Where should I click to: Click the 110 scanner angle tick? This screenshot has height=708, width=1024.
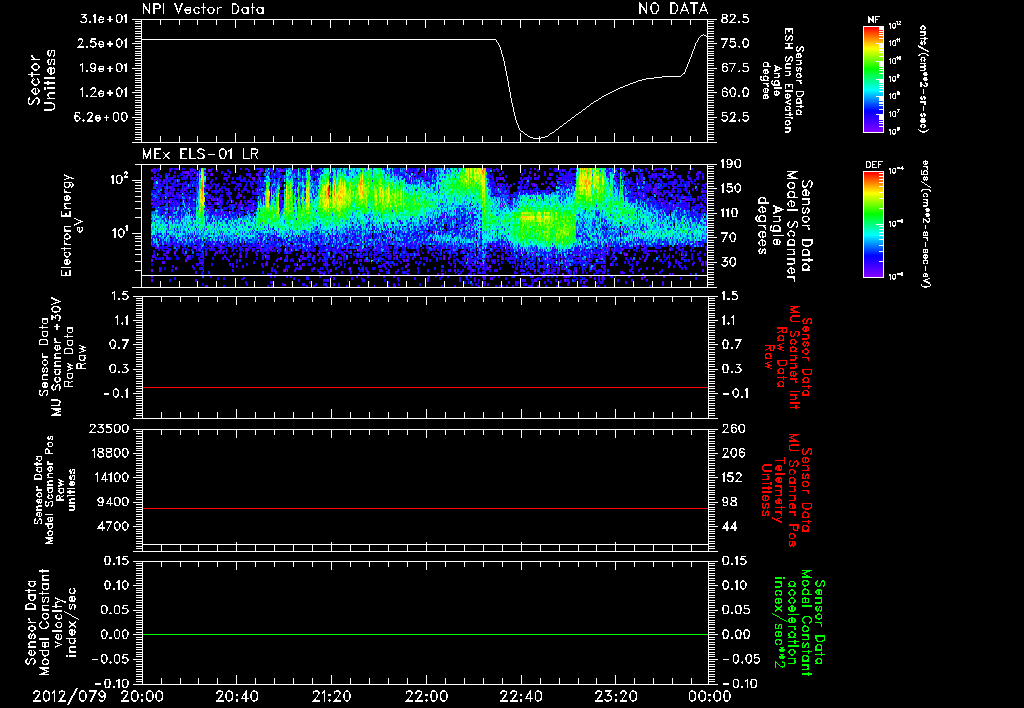click(732, 213)
